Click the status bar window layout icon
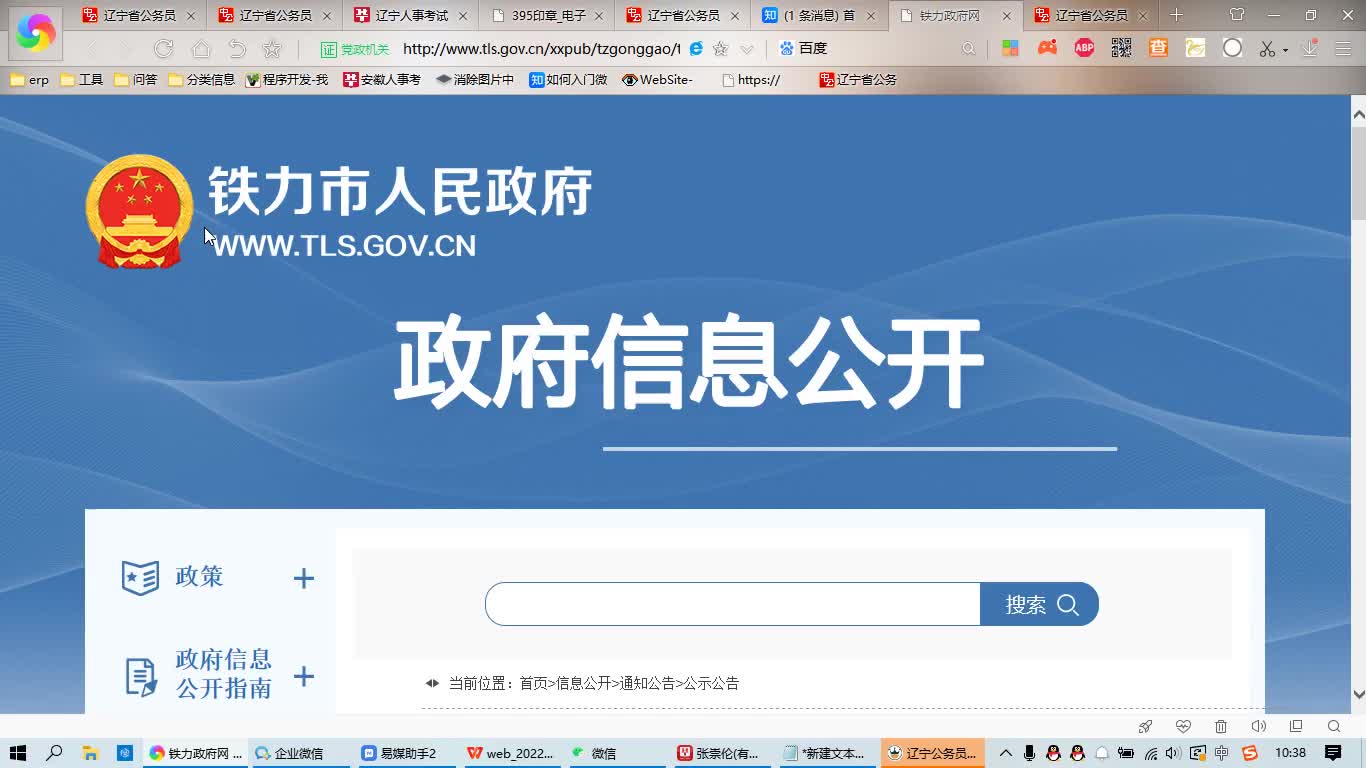This screenshot has height=768, width=1366. coord(1296,726)
